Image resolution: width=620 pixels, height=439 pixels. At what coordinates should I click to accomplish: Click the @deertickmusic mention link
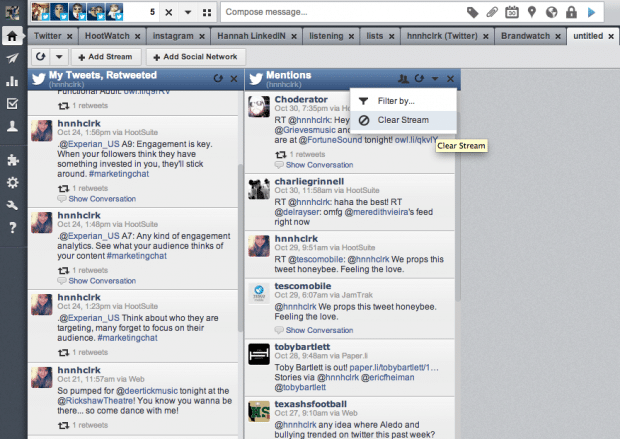click(x=147, y=391)
